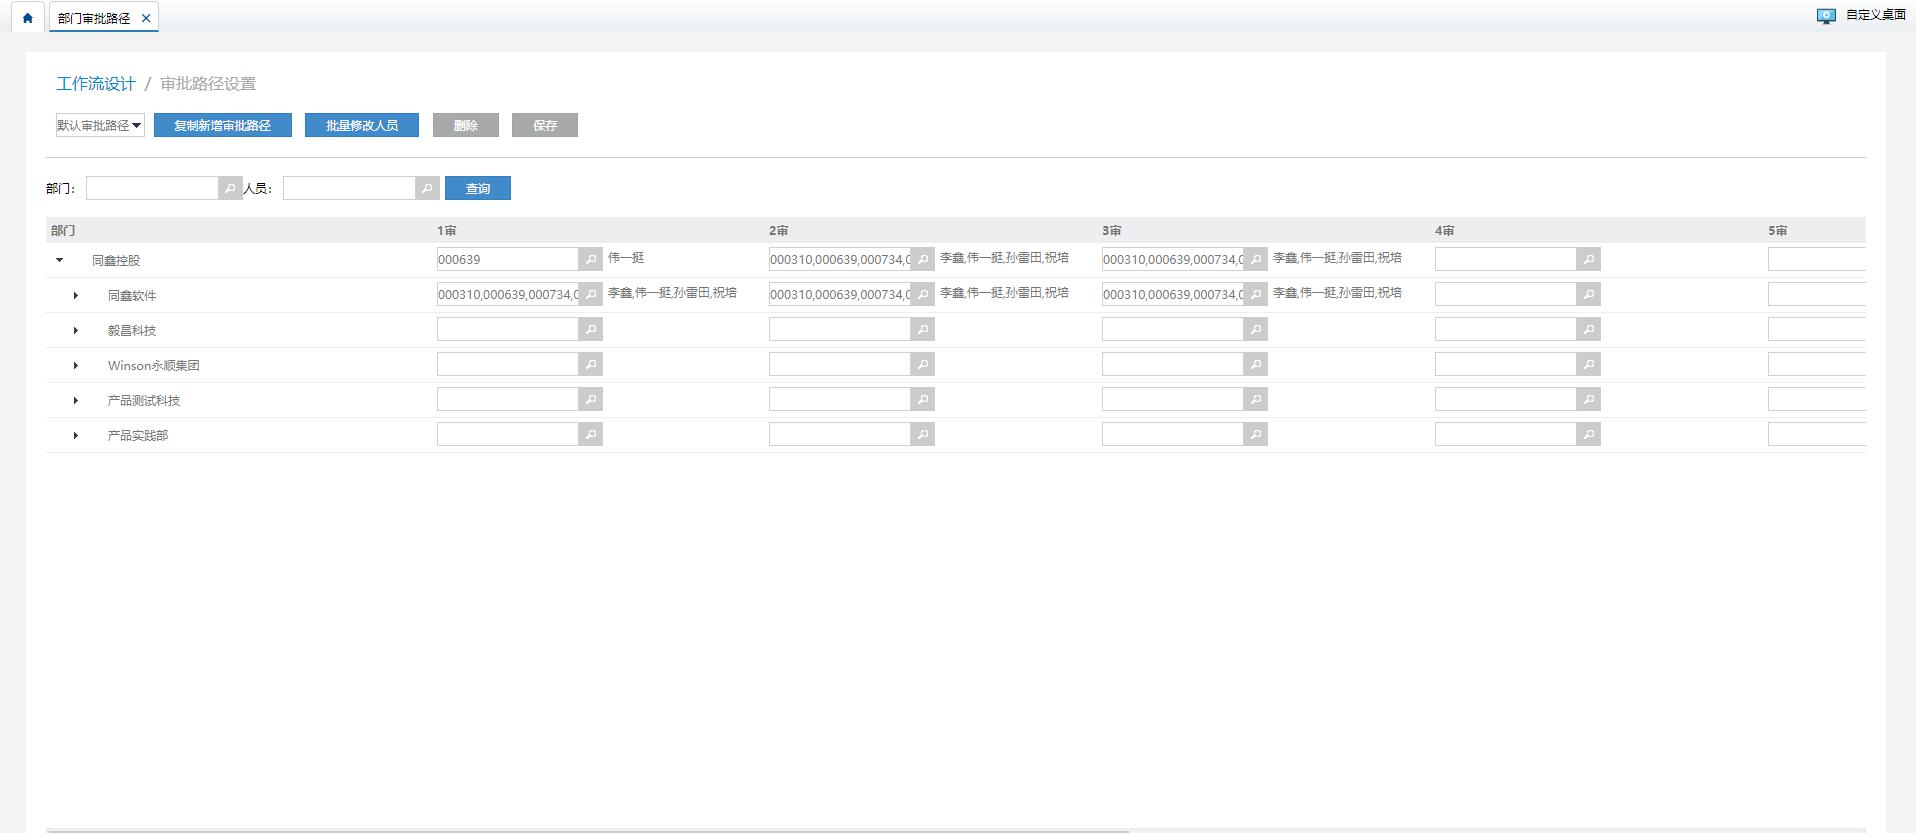Expand the 产品测试科技 department node
The width and height of the screenshot is (1916, 833).
click(x=76, y=400)
